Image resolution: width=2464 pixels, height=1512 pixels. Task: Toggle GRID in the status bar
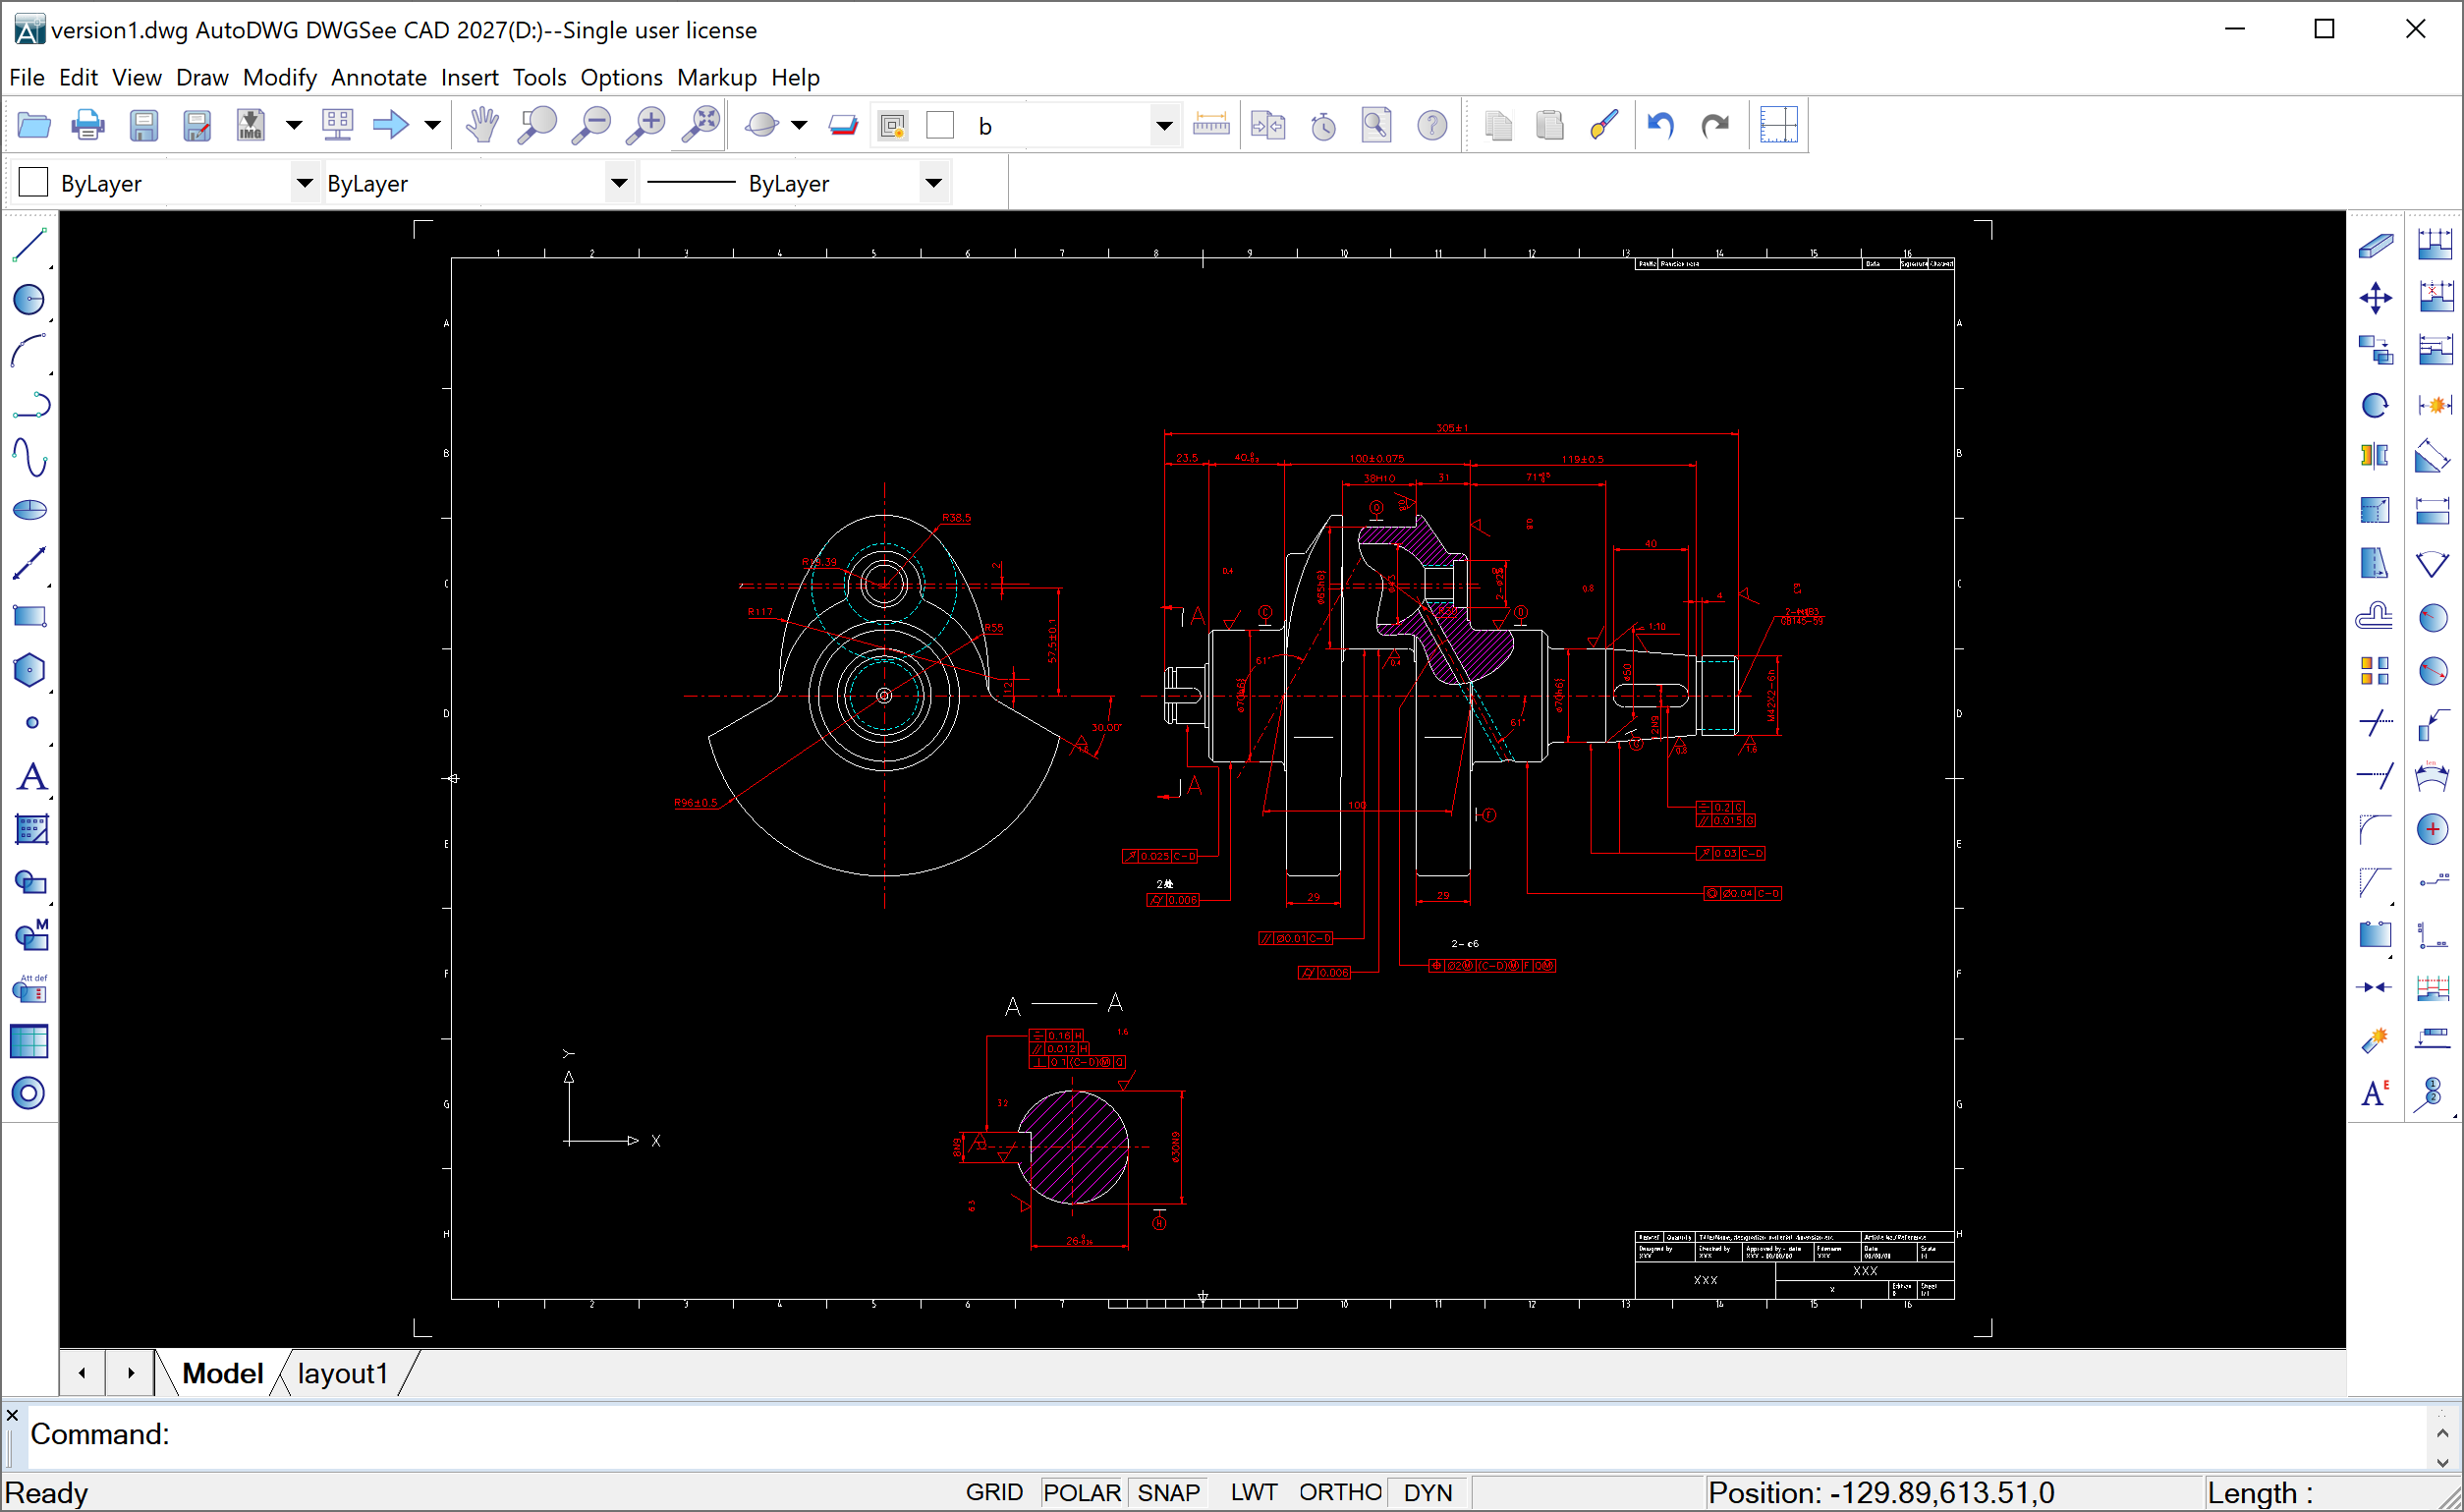pos(994,1492)
